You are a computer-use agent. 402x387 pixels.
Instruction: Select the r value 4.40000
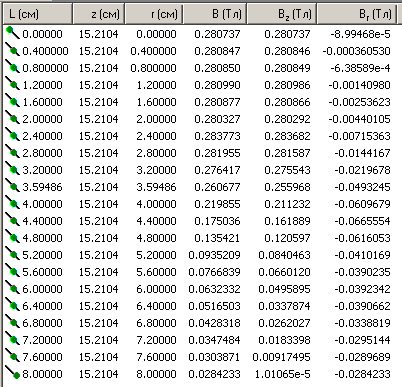click(x=156, y=221)
